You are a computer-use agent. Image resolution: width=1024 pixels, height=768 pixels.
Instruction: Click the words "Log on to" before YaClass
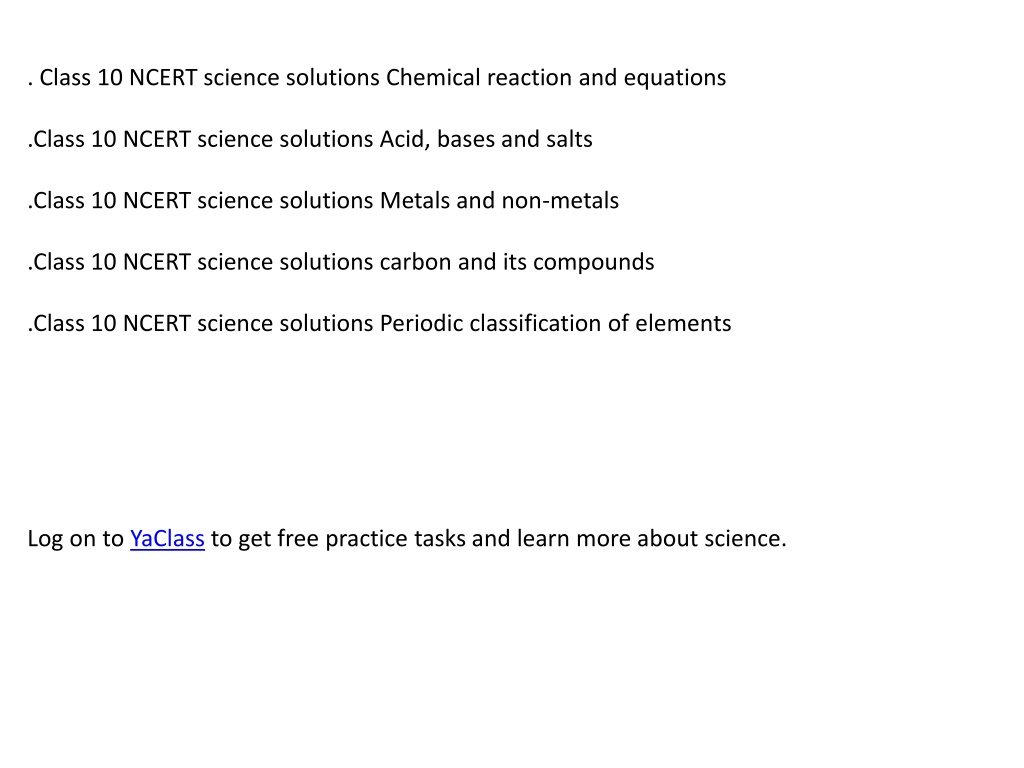click(x=76, y=539)
